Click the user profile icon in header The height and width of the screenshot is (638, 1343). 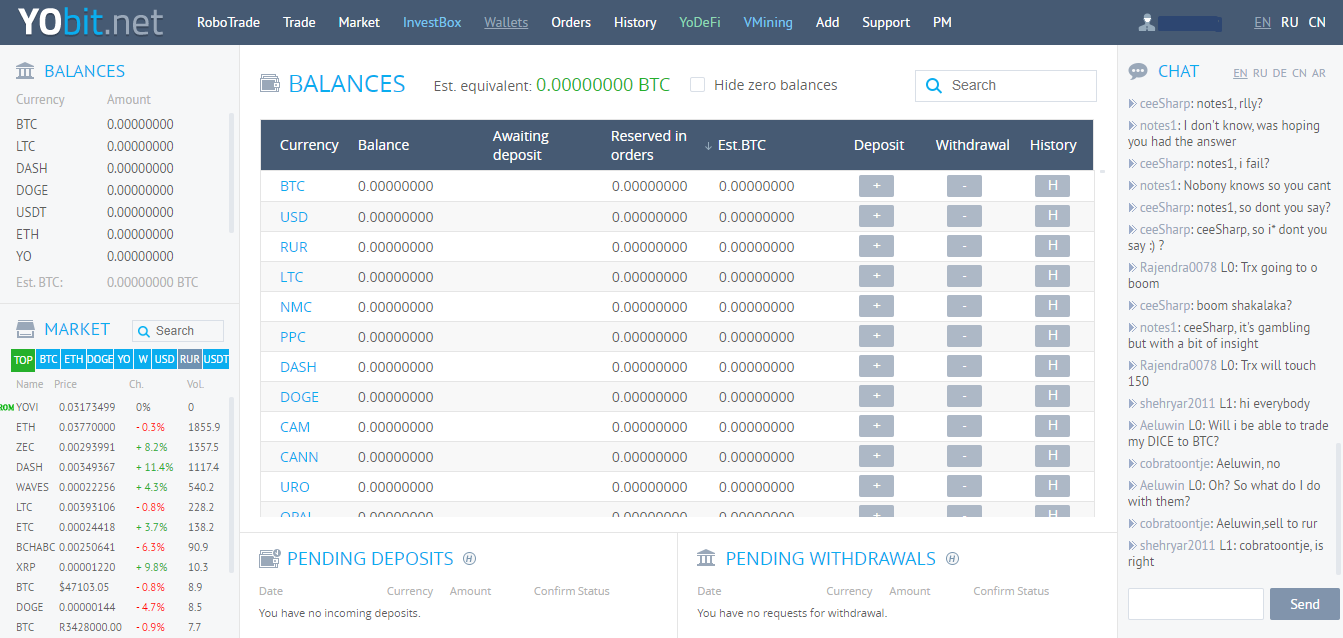(x=1147, y=22)
